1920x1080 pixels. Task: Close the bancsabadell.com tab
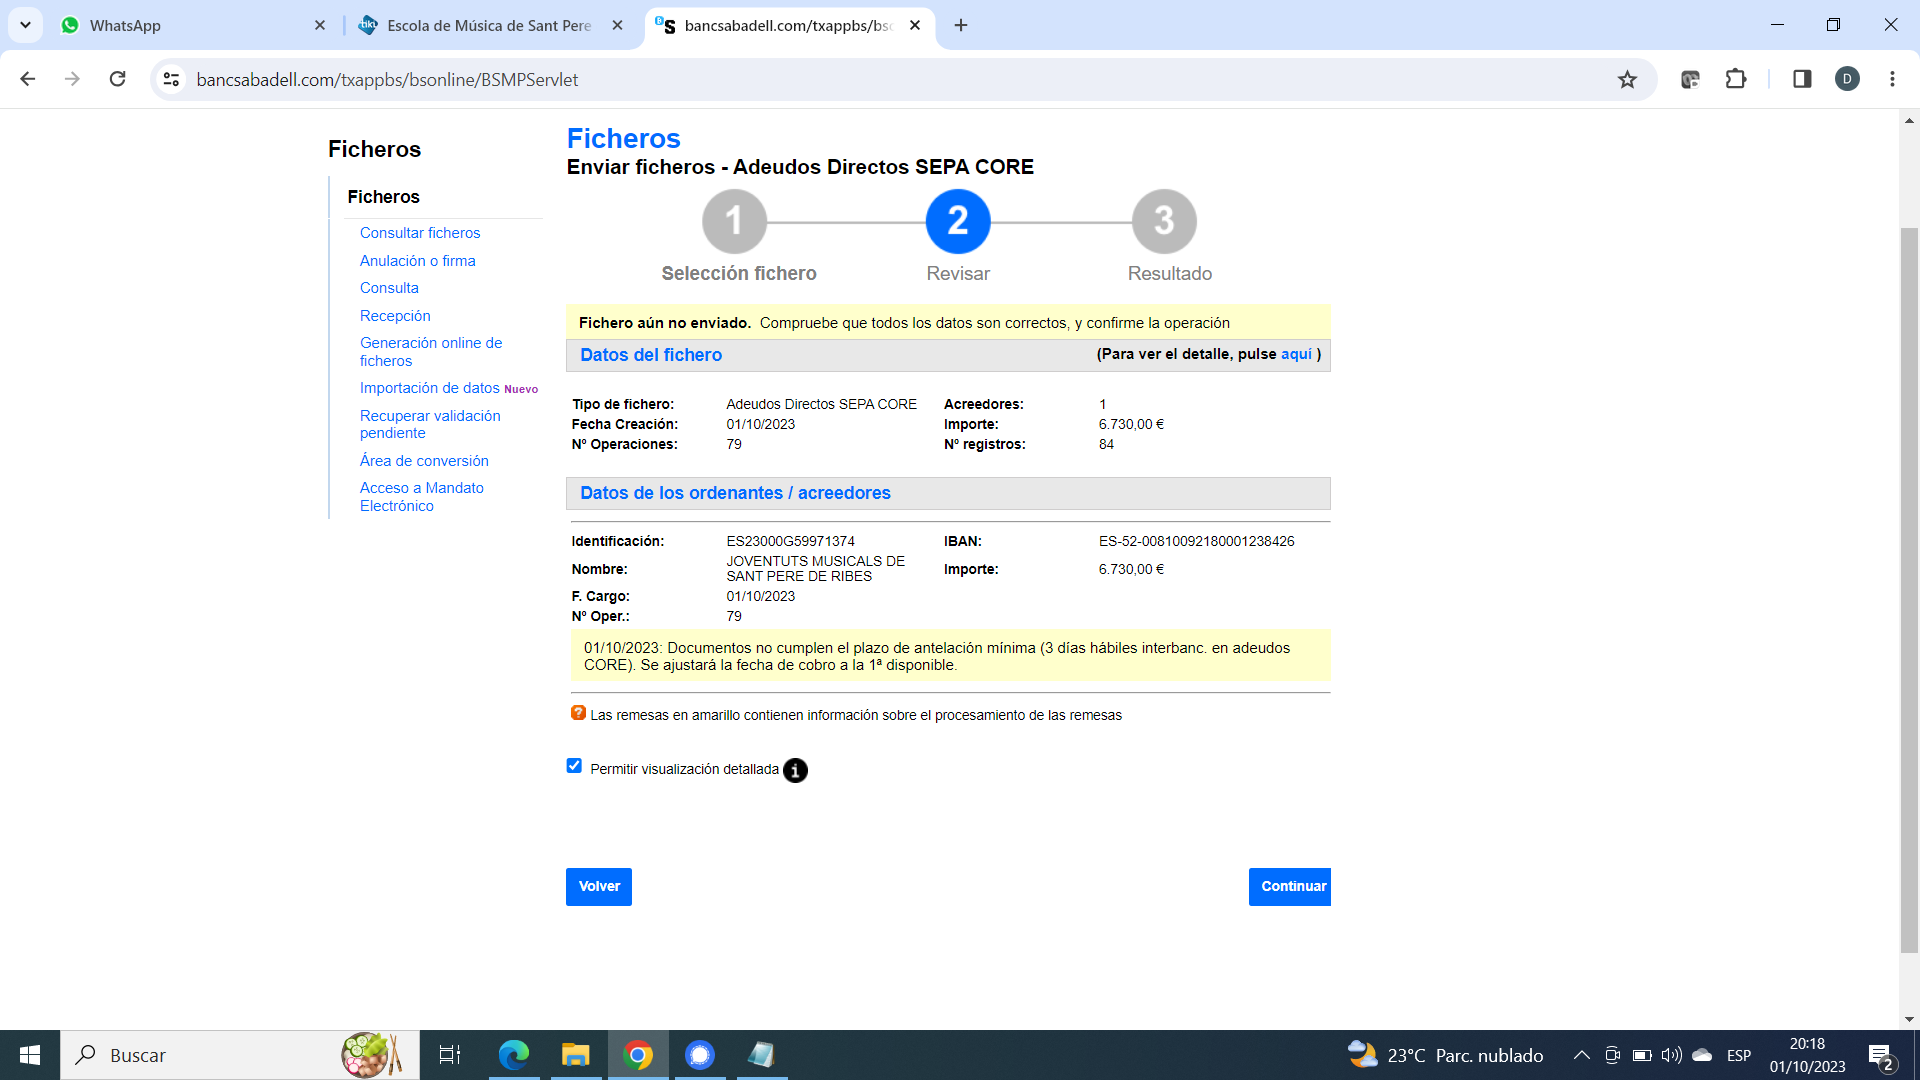[915, 25]
